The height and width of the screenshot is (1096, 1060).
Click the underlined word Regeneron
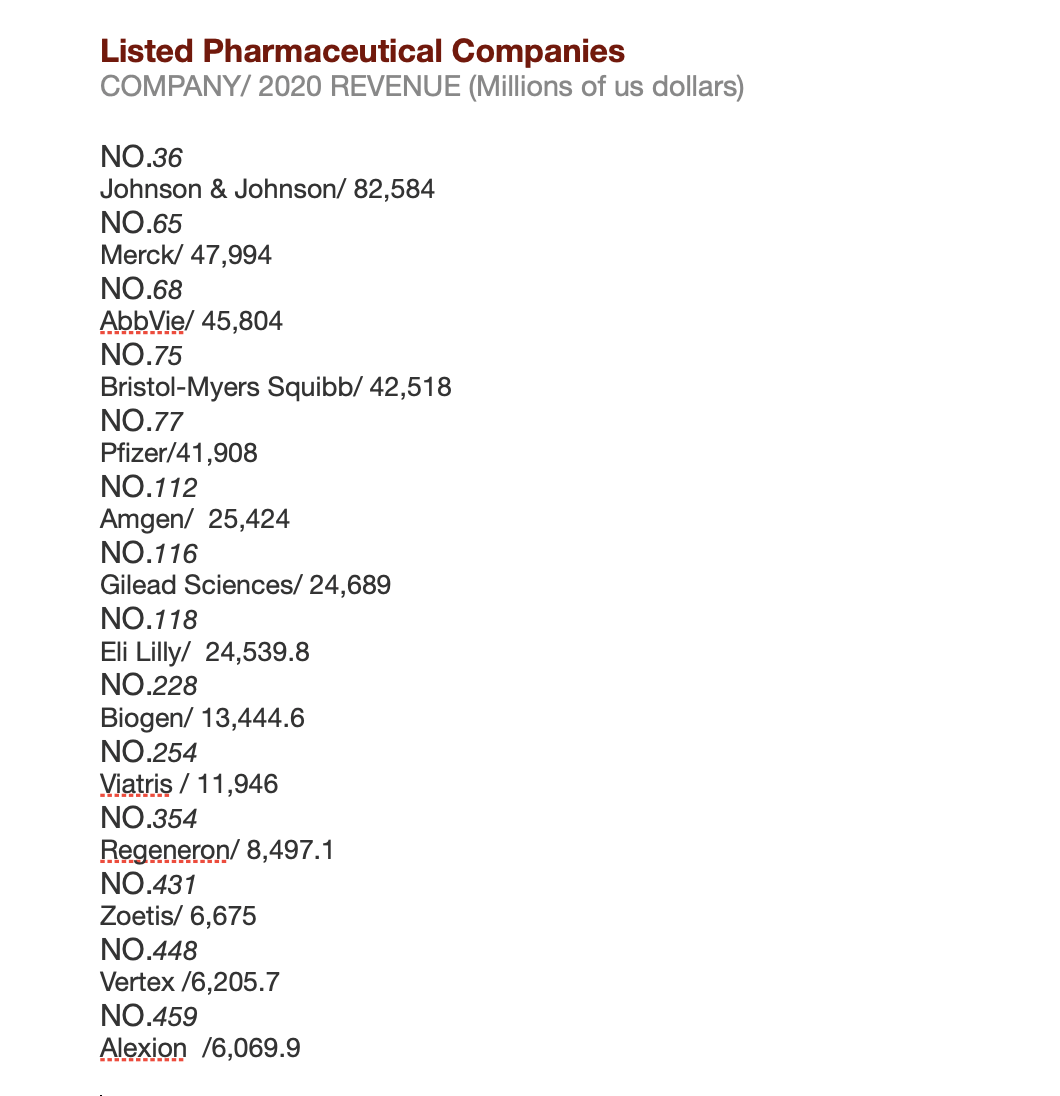tap(164, 850)
